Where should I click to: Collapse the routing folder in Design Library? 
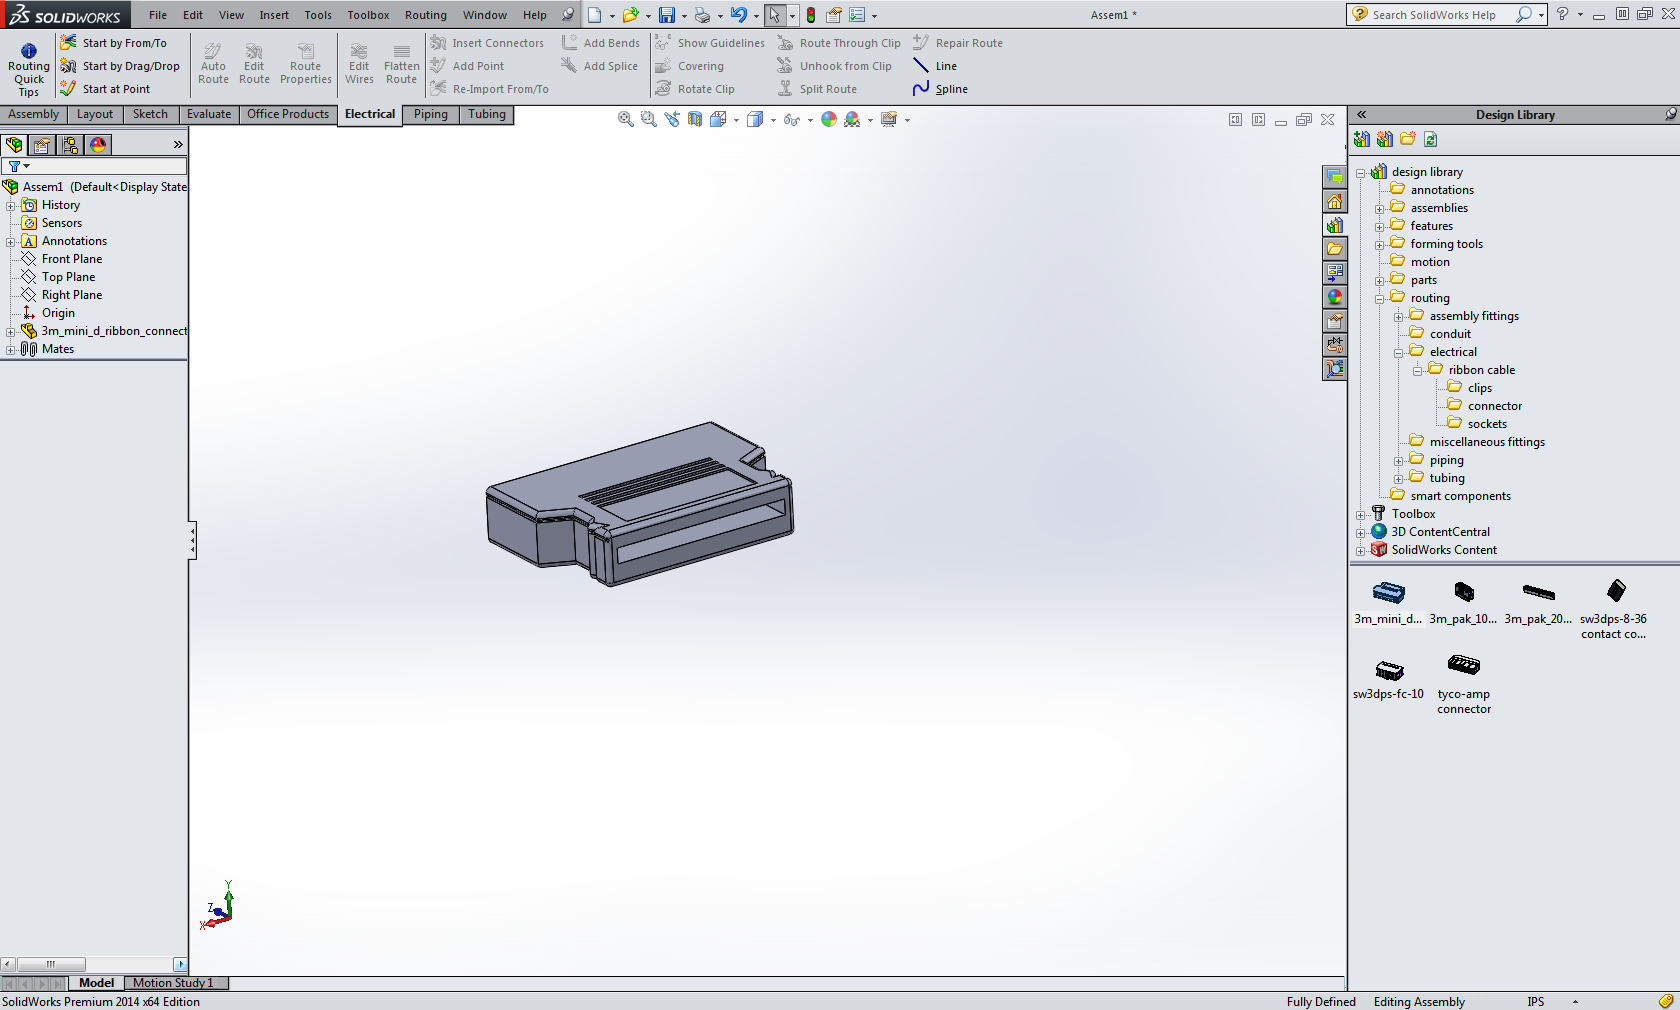[x=1379, y=299]
